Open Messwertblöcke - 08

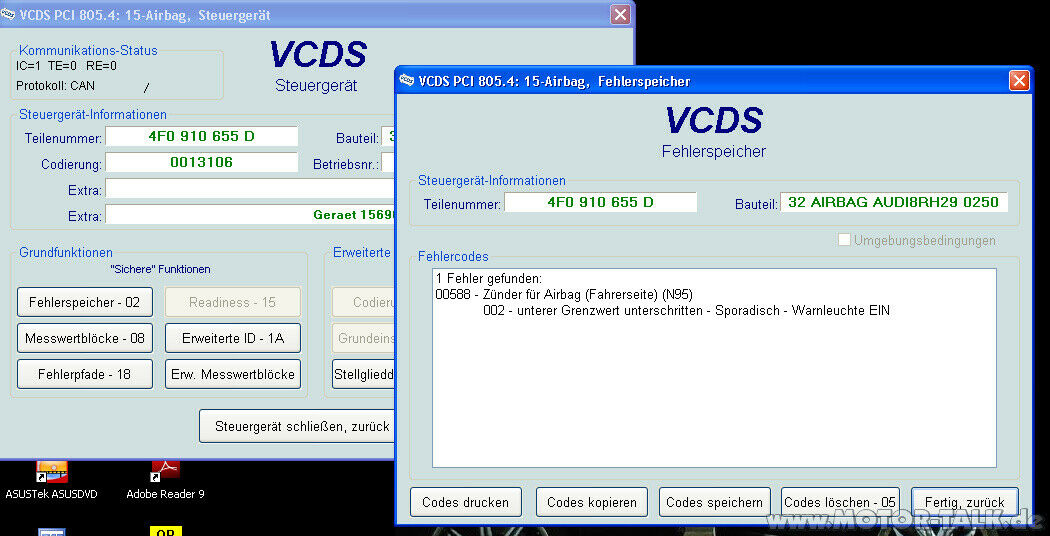point(84,338)
